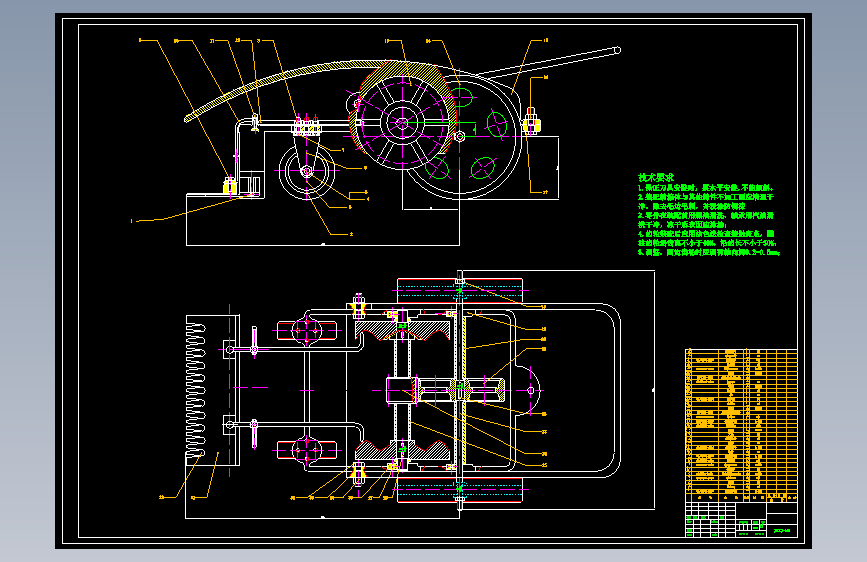Screen dimensions: 867x562
Task: Click the bottom red-outlined roller in the plan view
Action: pyautogui.click(x=460, y=490)
